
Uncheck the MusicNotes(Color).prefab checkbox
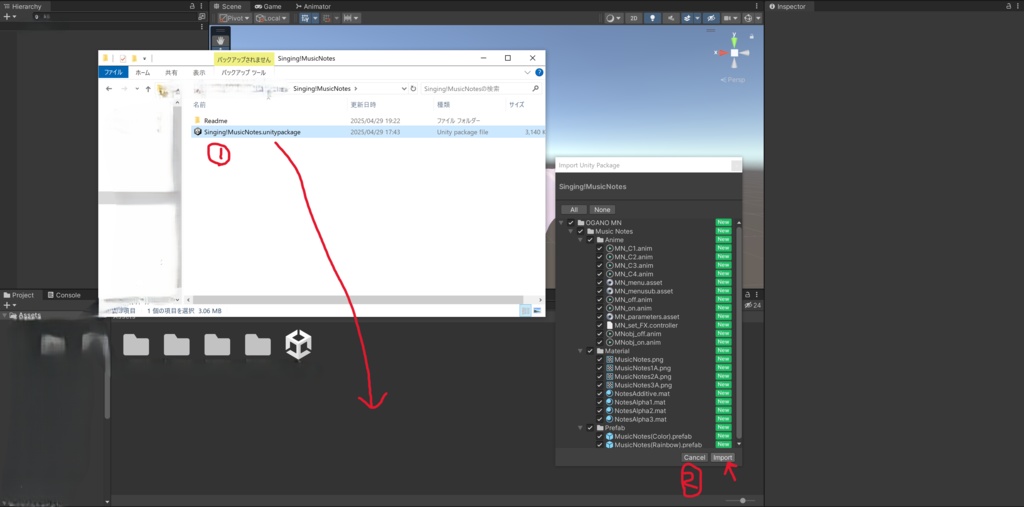click(x=600, y=436)
